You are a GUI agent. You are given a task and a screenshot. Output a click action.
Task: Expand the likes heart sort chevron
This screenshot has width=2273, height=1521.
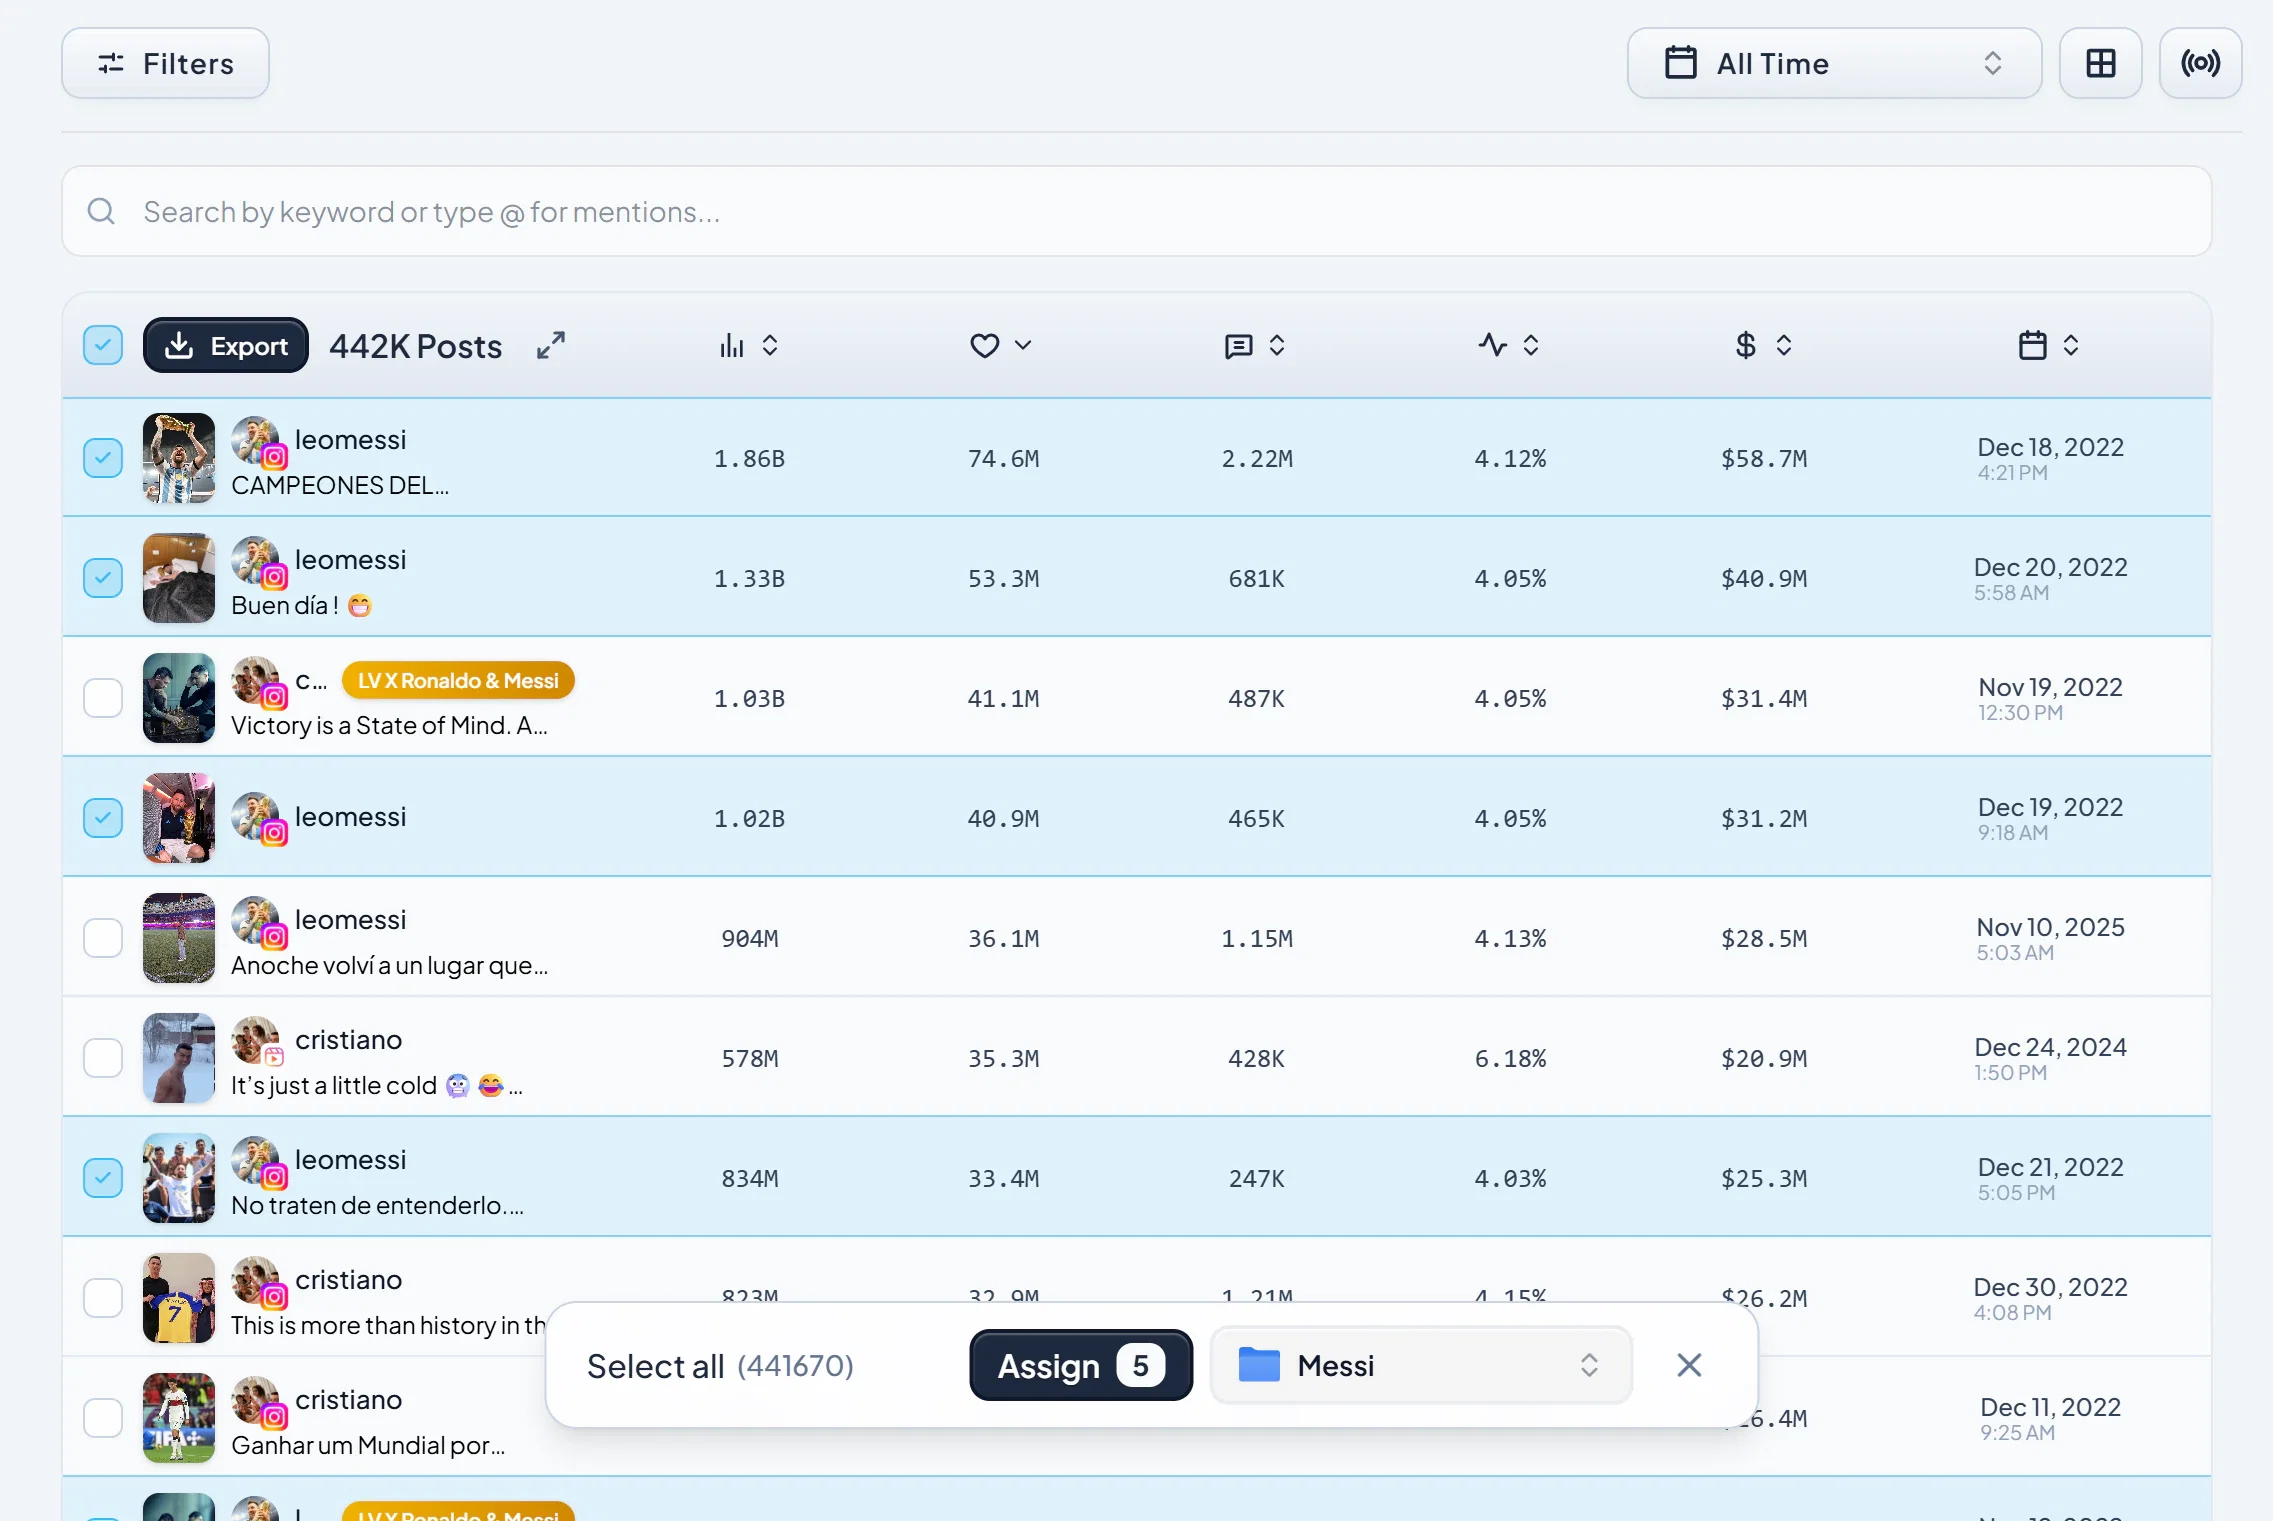(x=1001, y=346)
